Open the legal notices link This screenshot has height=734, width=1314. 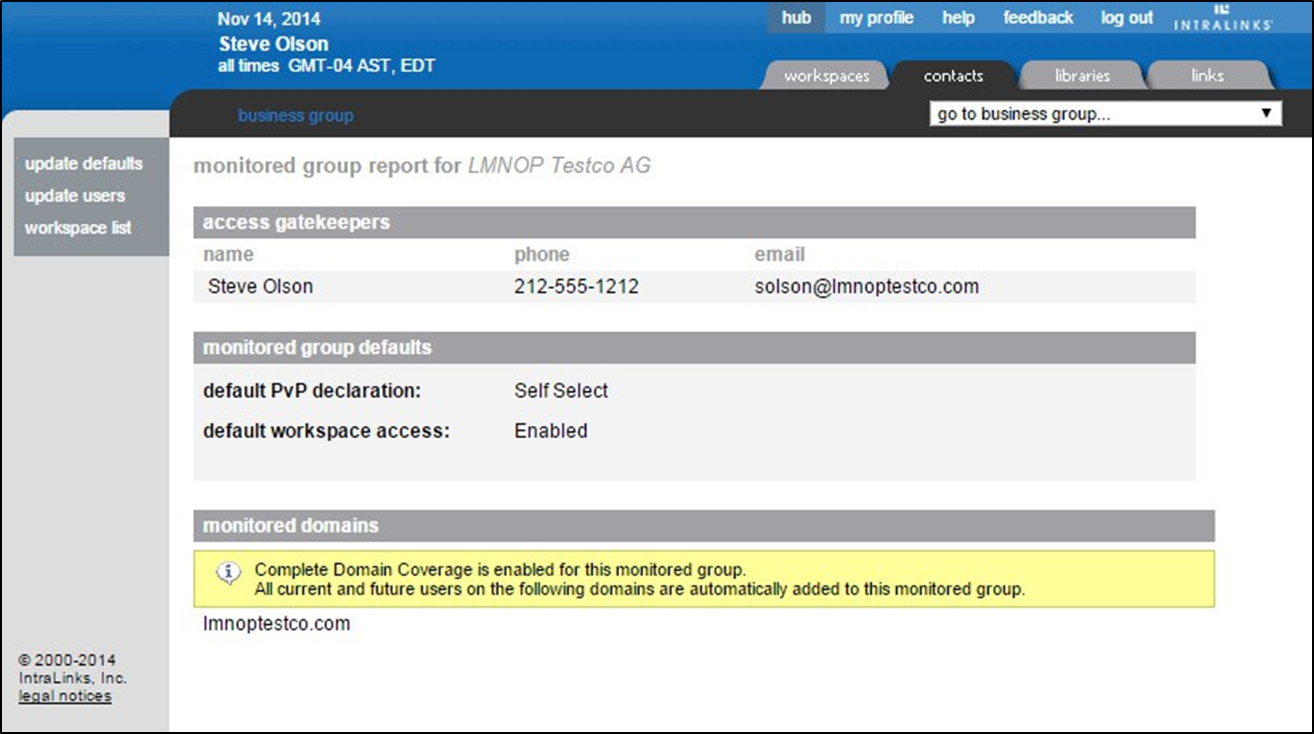pos(65,696)
